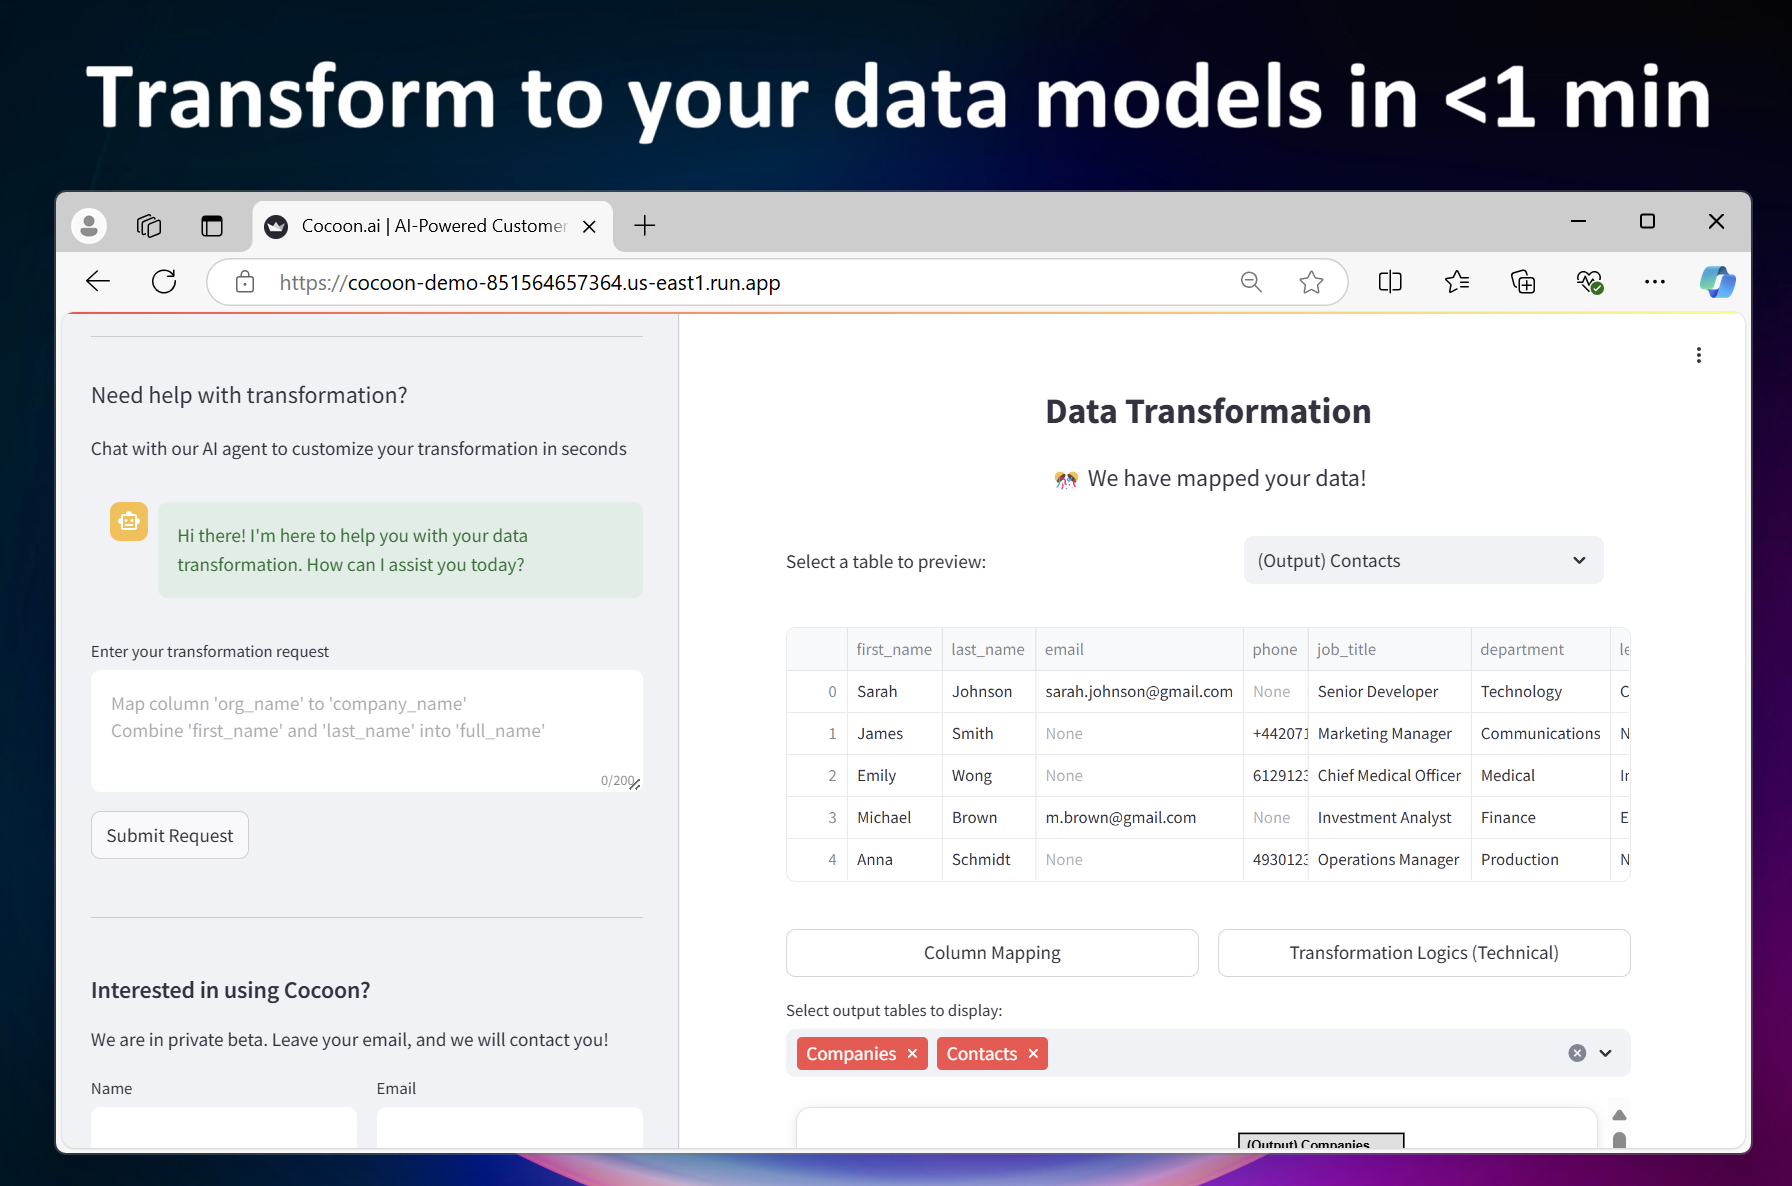The image size is (1792, 1186).
Task: Refresh the current page
Action: 164,282
